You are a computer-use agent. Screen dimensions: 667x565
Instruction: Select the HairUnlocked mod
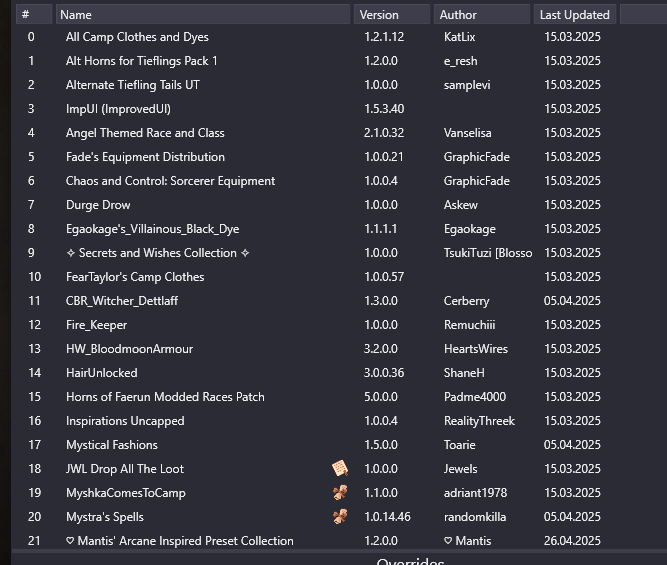click(339, 373)
